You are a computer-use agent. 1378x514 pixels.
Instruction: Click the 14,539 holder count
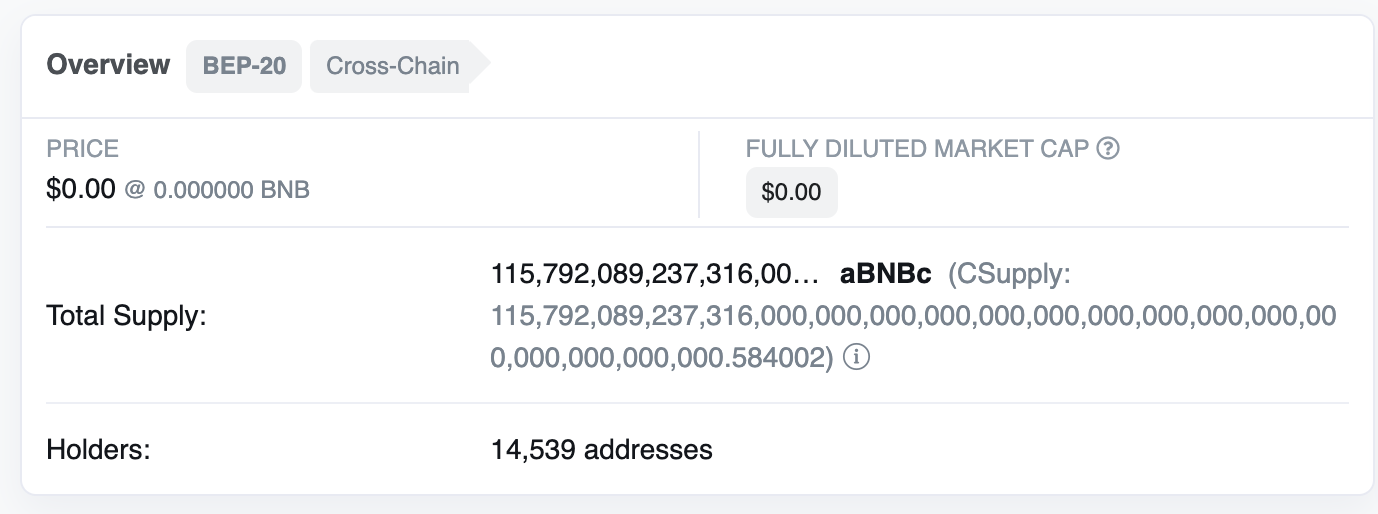tap(533, 450)
